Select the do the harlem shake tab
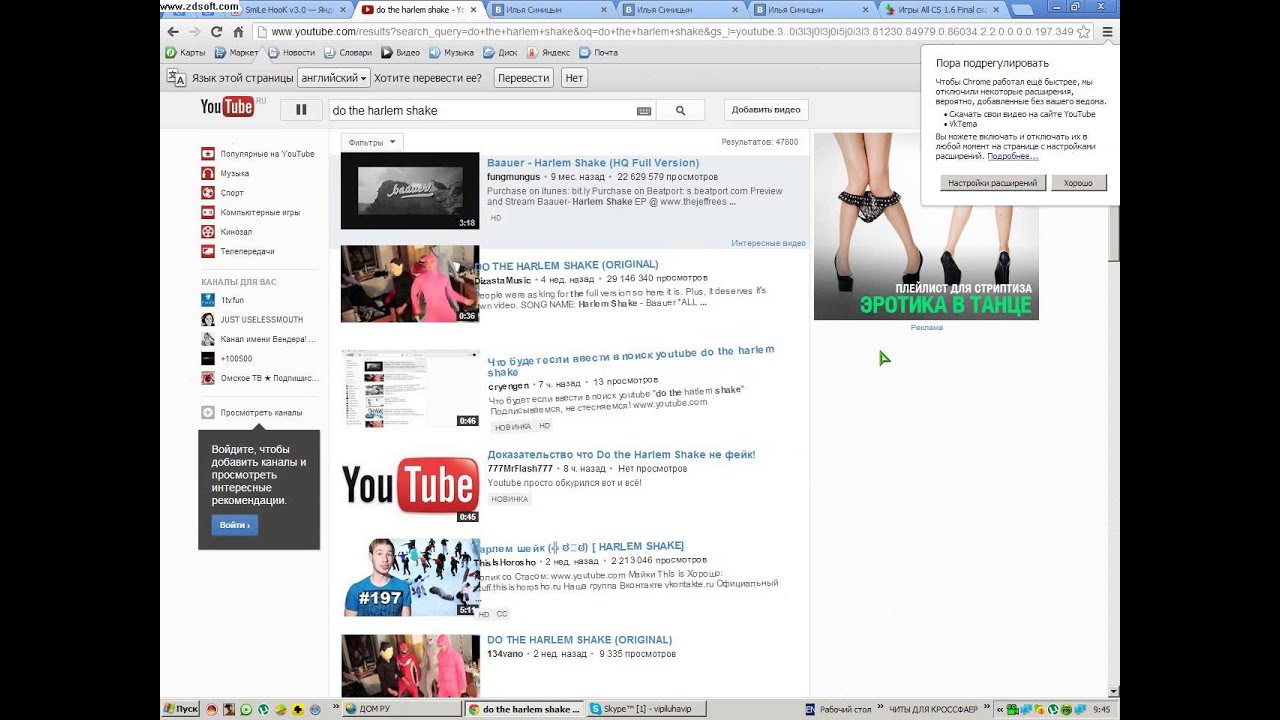The image size is (1280, 720). pyautogui.click(x=412, y=9)
